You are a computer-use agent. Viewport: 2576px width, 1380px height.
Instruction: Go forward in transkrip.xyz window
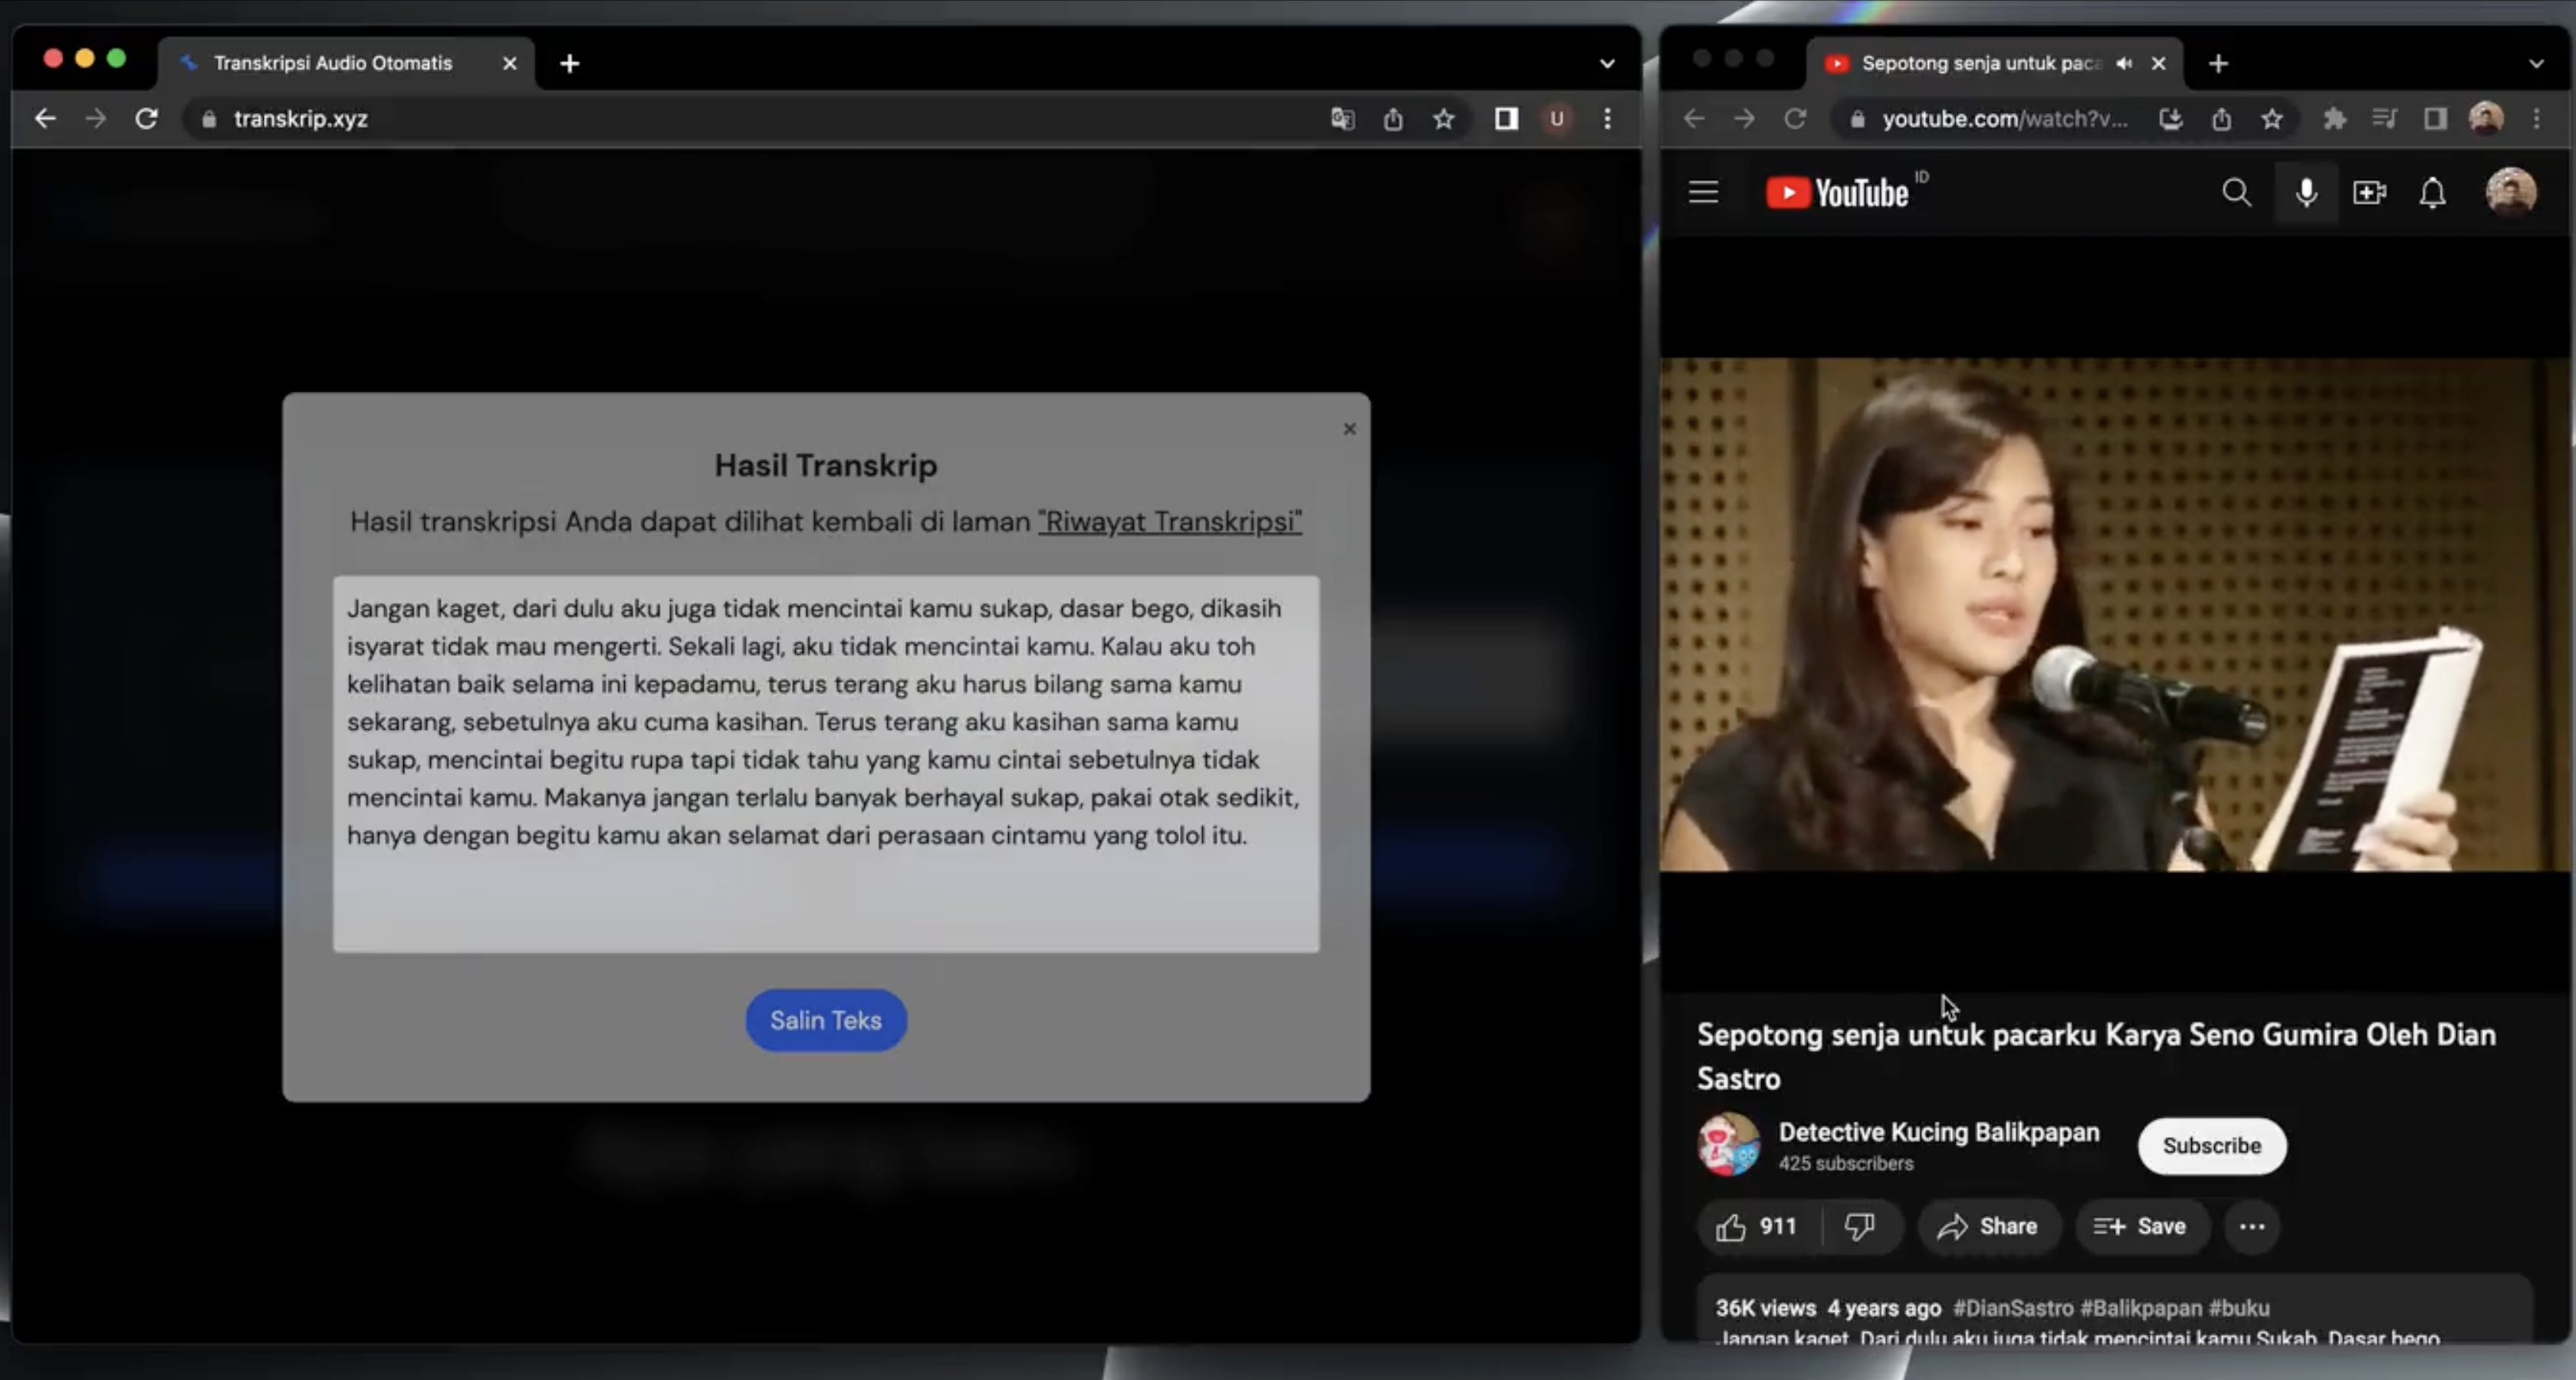click(x=96, y=119)
